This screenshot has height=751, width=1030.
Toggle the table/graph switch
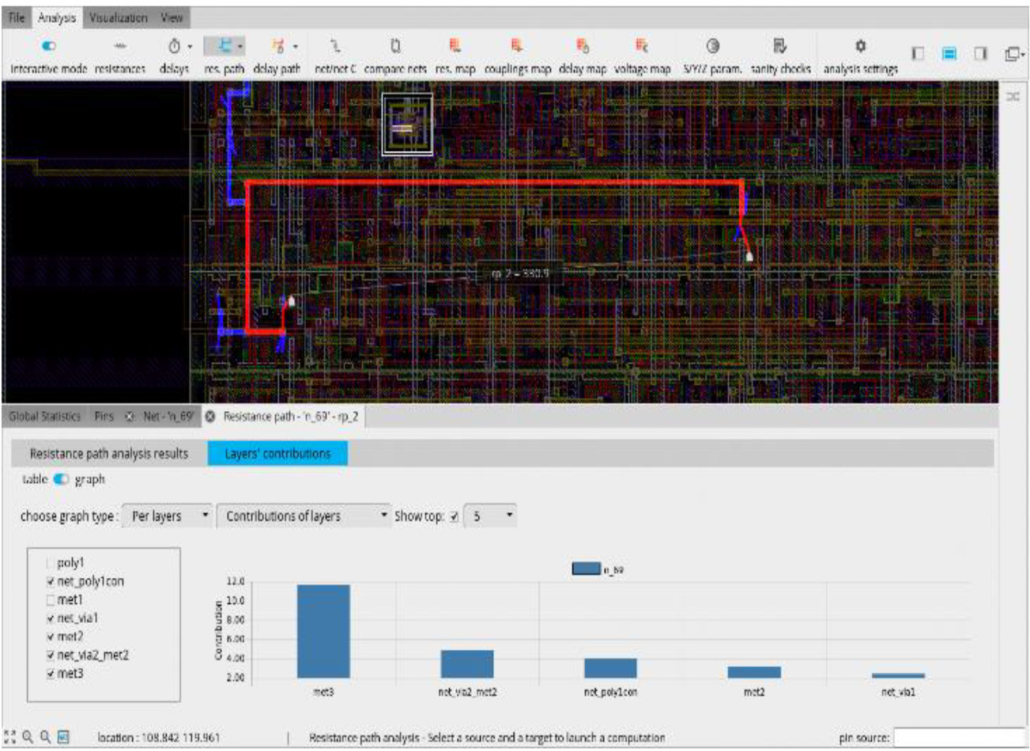pos(61,479)
